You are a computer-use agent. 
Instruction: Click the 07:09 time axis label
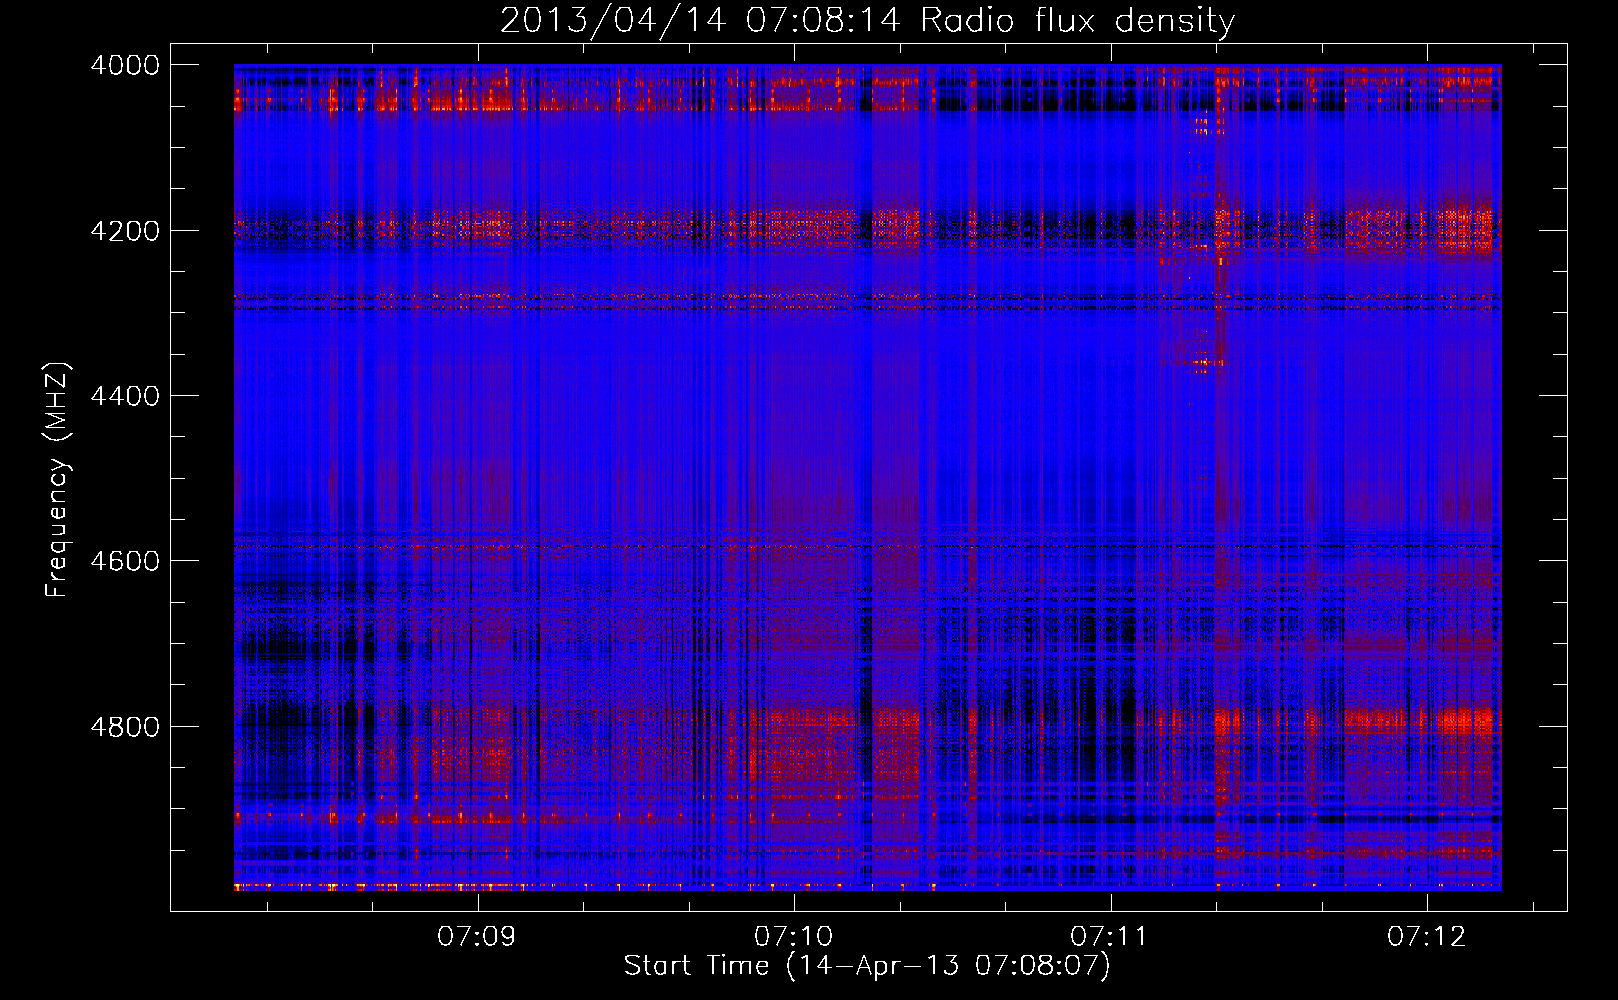(477, 936)
